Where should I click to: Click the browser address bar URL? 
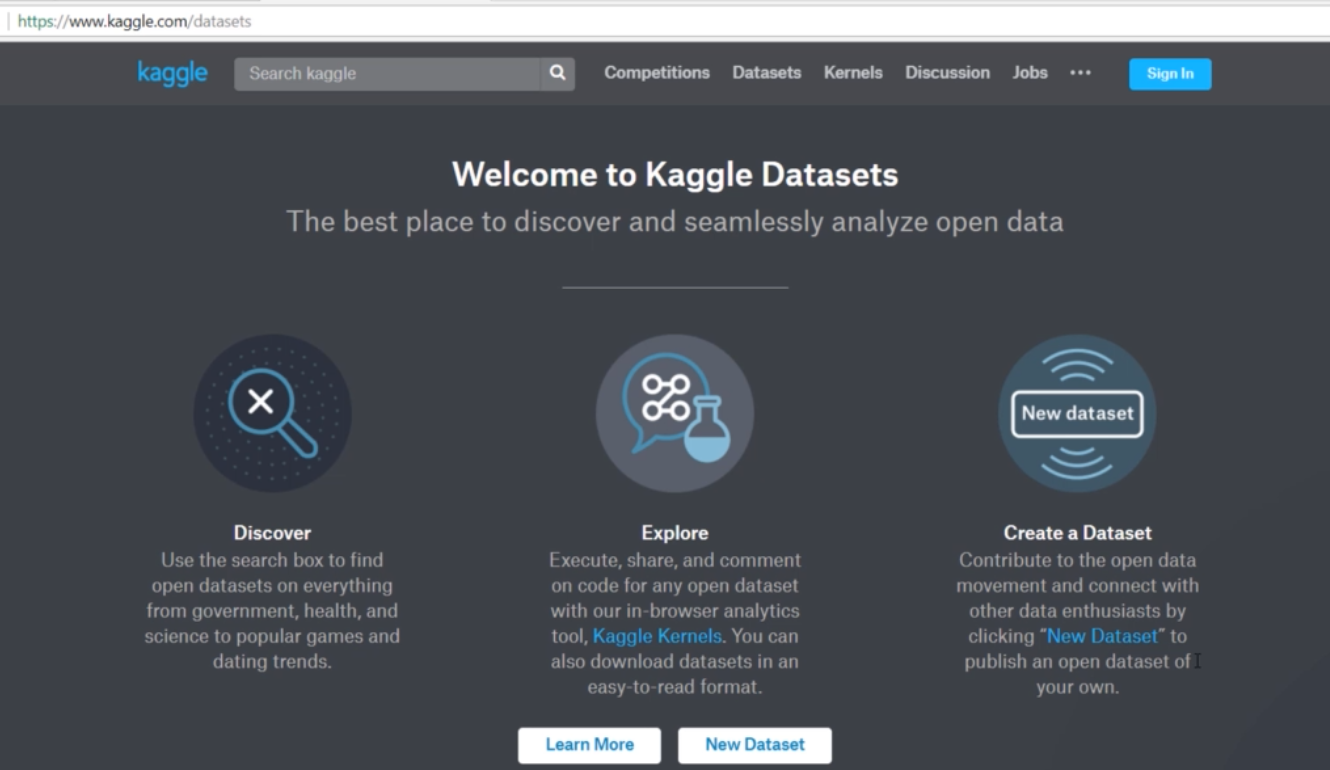(x=135, y=21)
